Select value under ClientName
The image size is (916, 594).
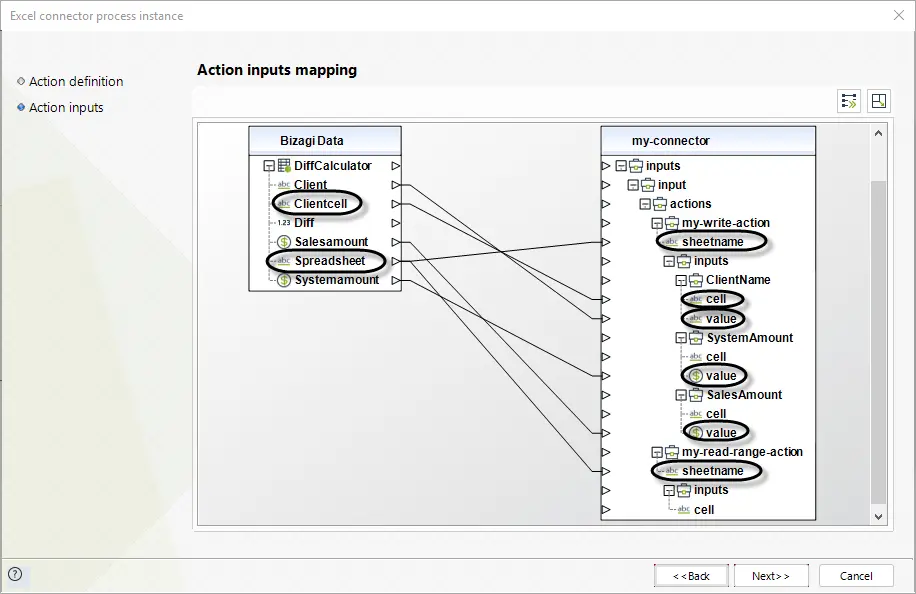[x=721, y=319]
